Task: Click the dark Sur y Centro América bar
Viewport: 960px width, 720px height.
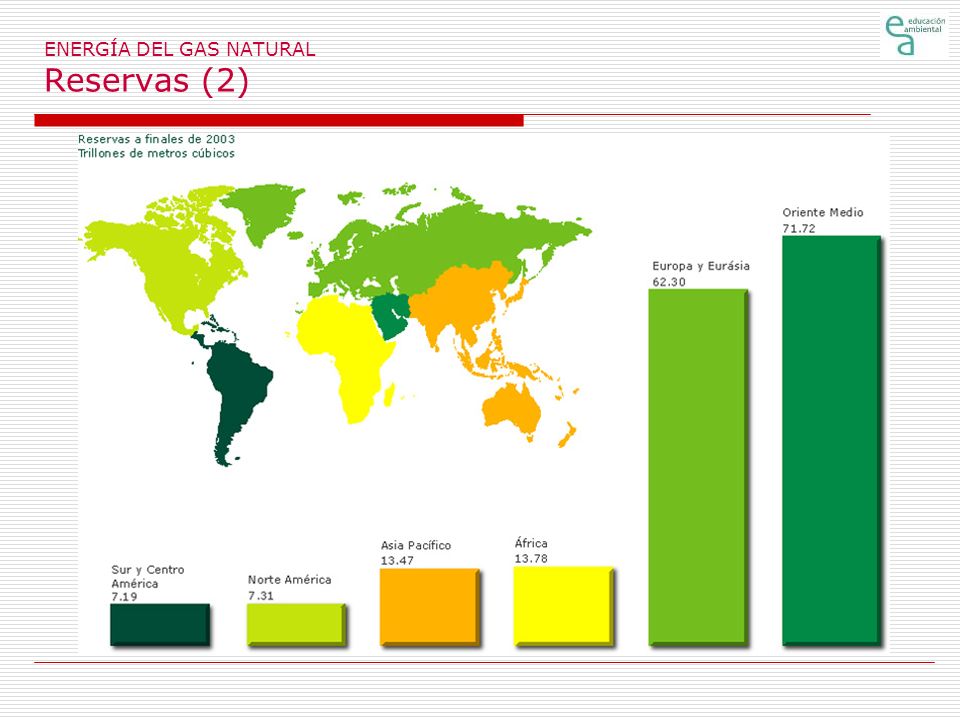Action: click(160, 624)
